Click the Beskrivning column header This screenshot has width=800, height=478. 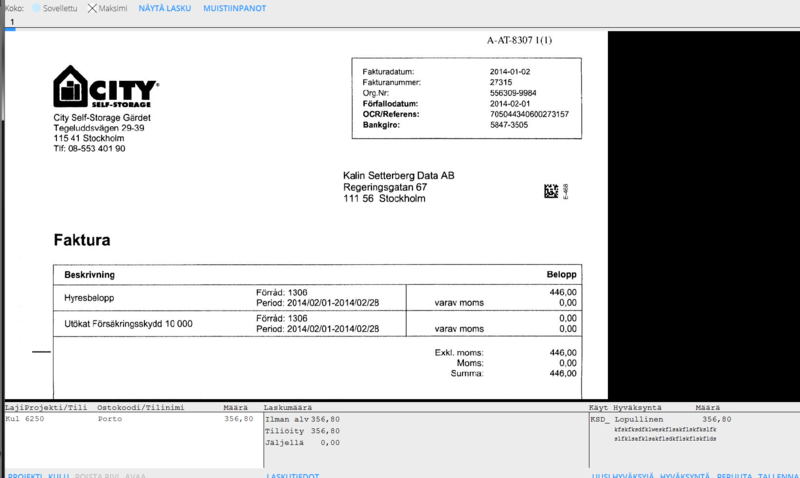click(89, 274)
